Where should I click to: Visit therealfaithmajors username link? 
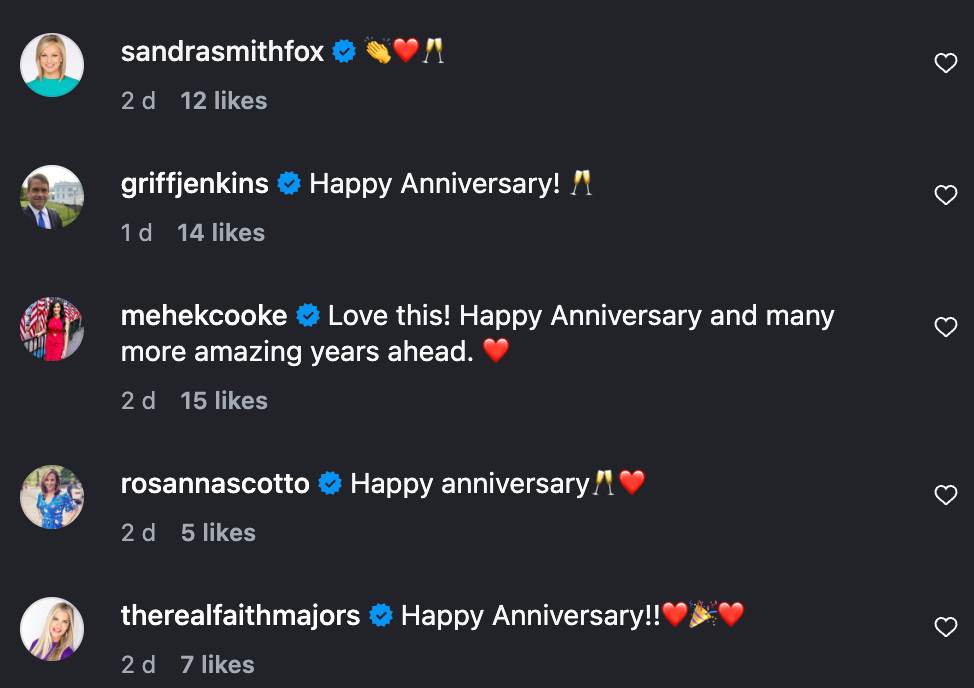[x=240, y=616]
